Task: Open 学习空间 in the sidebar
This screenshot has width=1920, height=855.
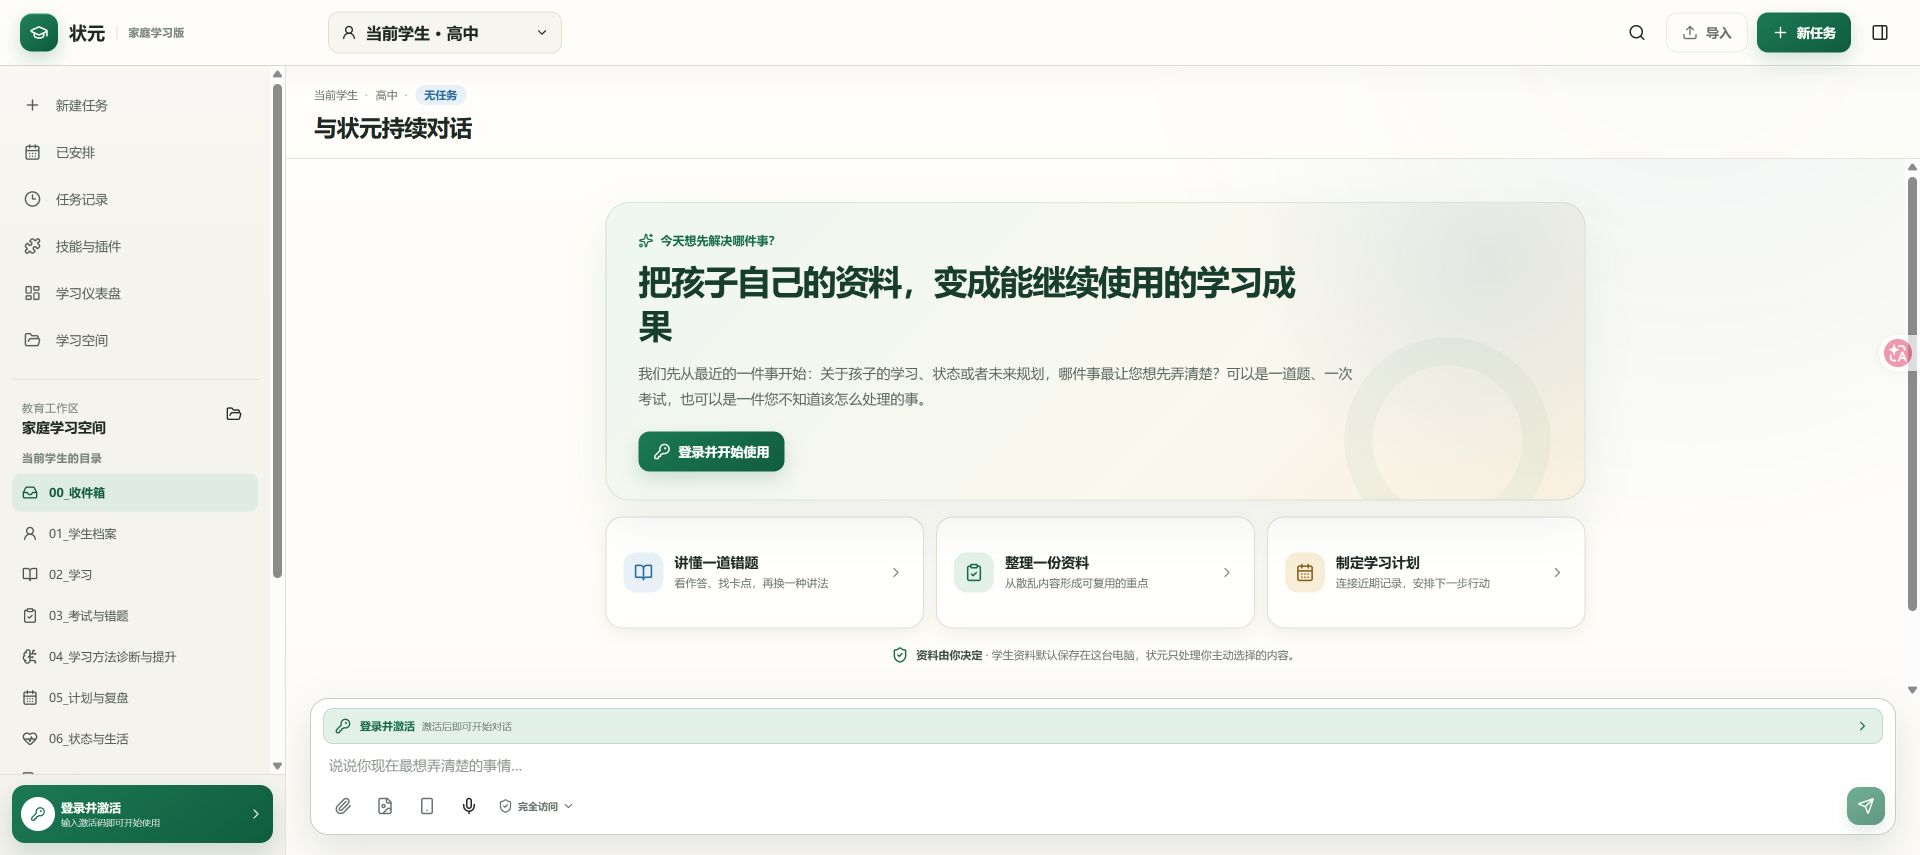Action: point(135,340)
